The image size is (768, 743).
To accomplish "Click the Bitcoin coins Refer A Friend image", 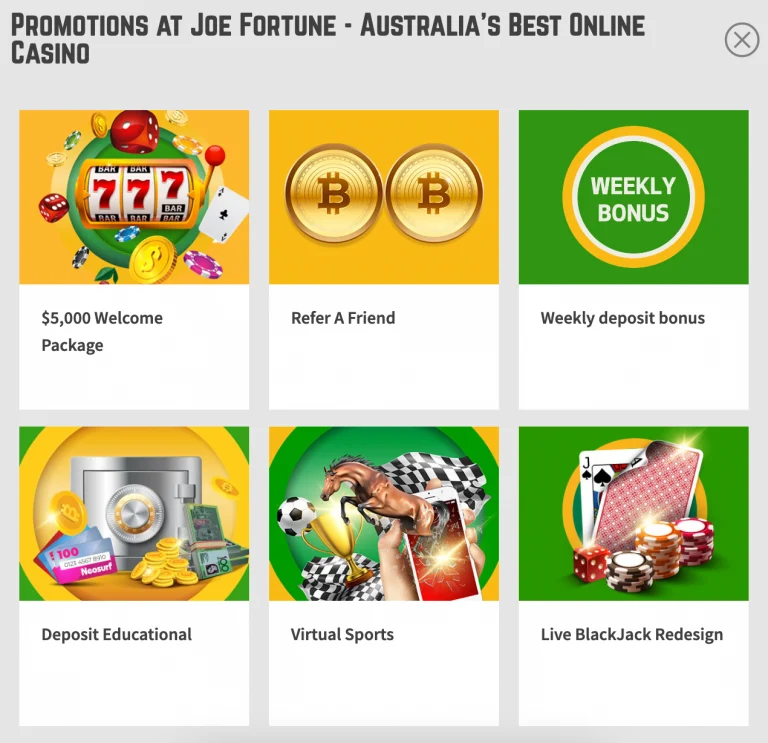I will pos(384,197).
